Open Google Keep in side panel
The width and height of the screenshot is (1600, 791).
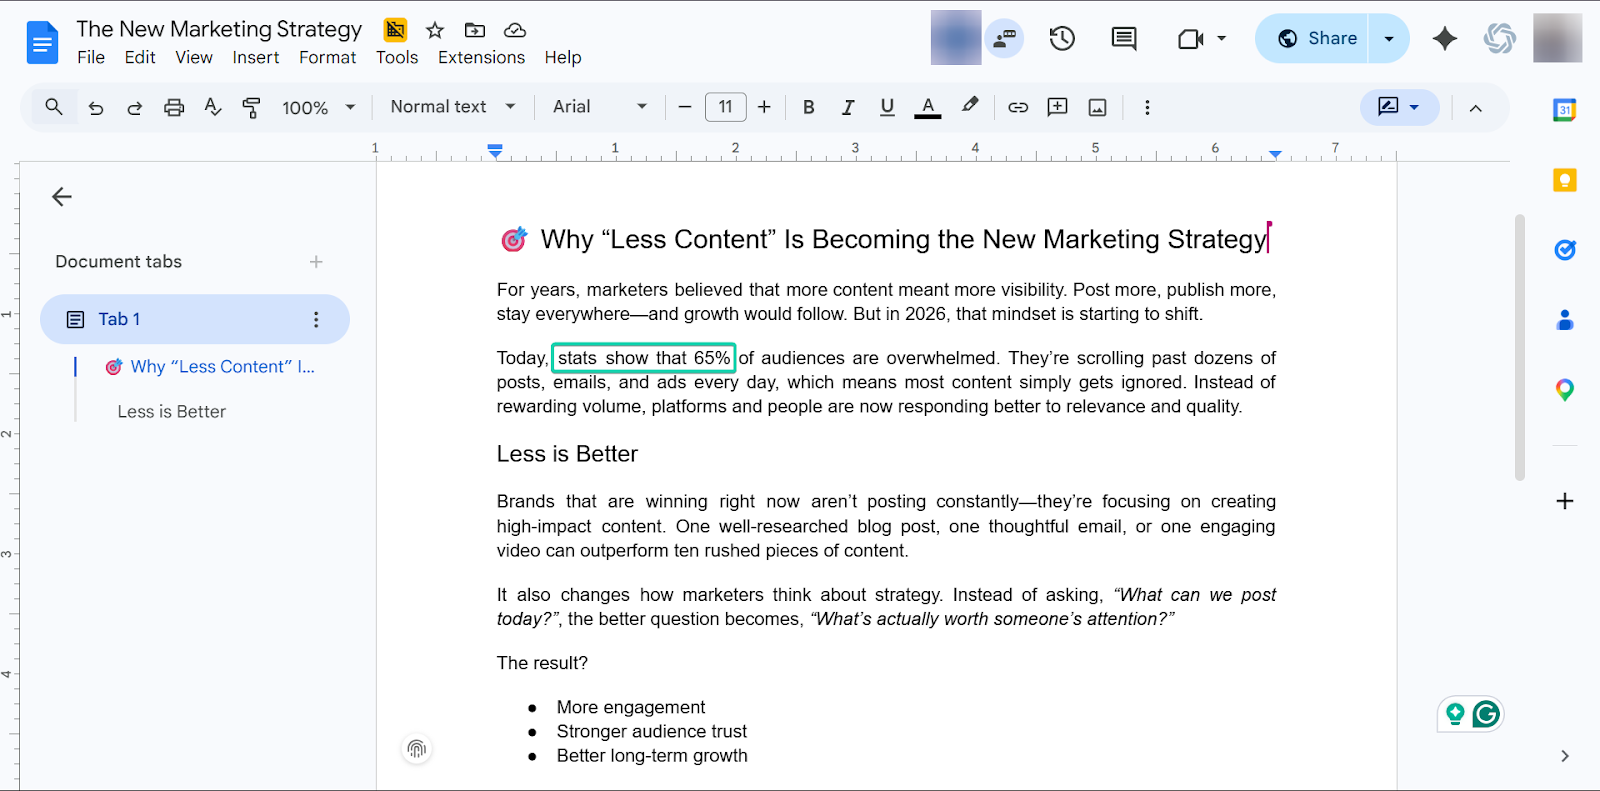click(x=1565, y=180)
